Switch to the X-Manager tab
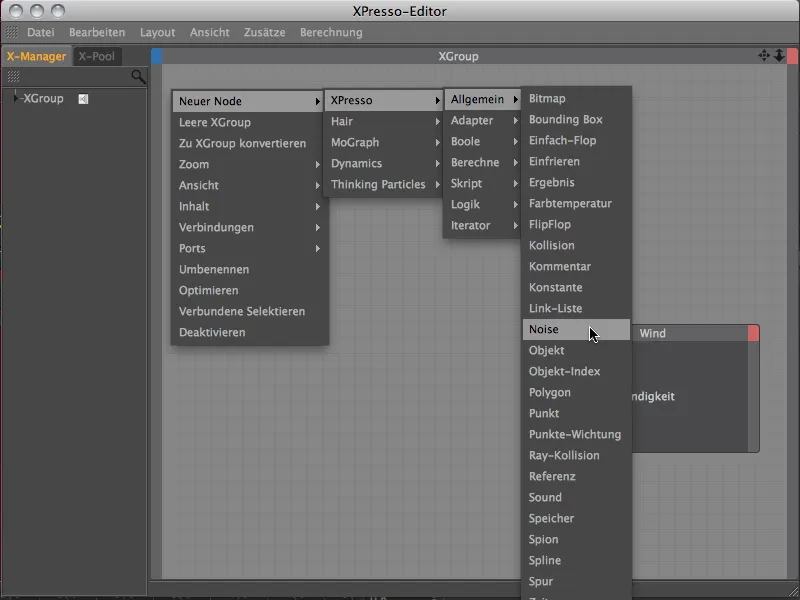This screenshot has width=800, height=600. (x=36, y=56)
